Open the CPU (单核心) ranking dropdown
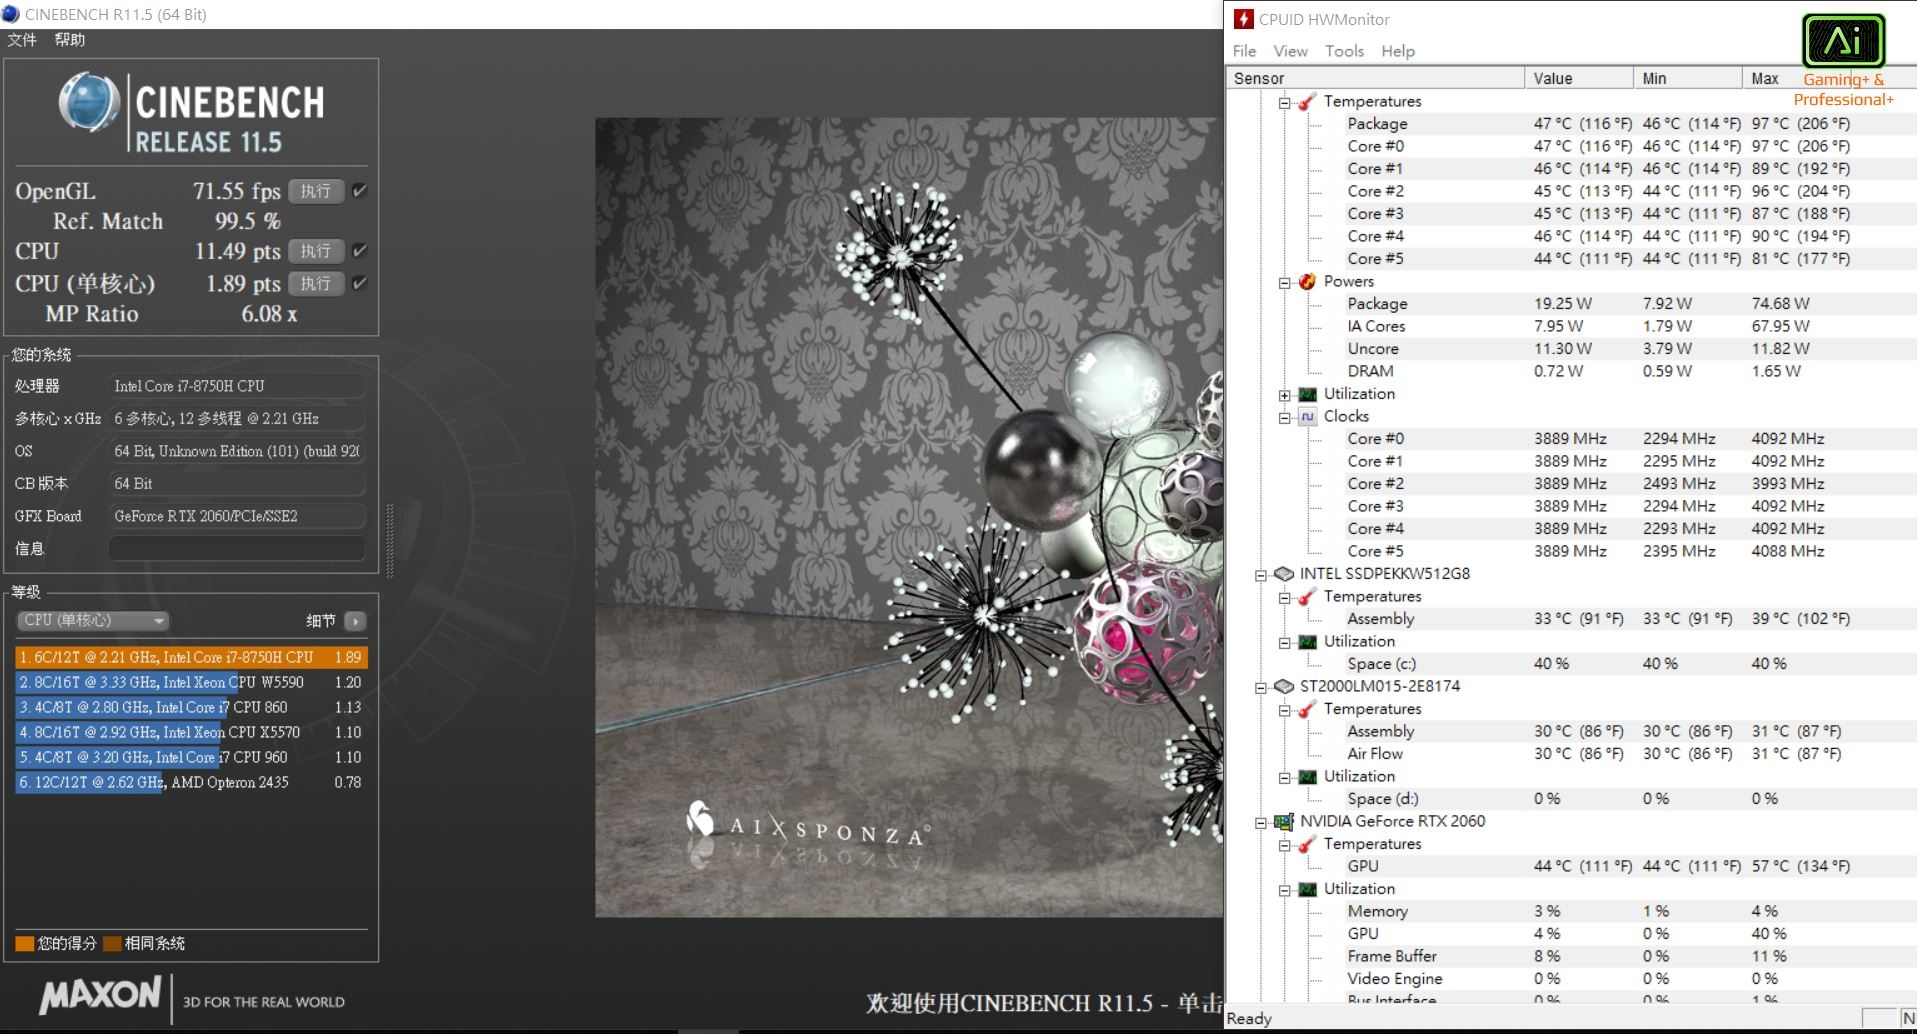The image size is (1917, 1034). point(92,621)
